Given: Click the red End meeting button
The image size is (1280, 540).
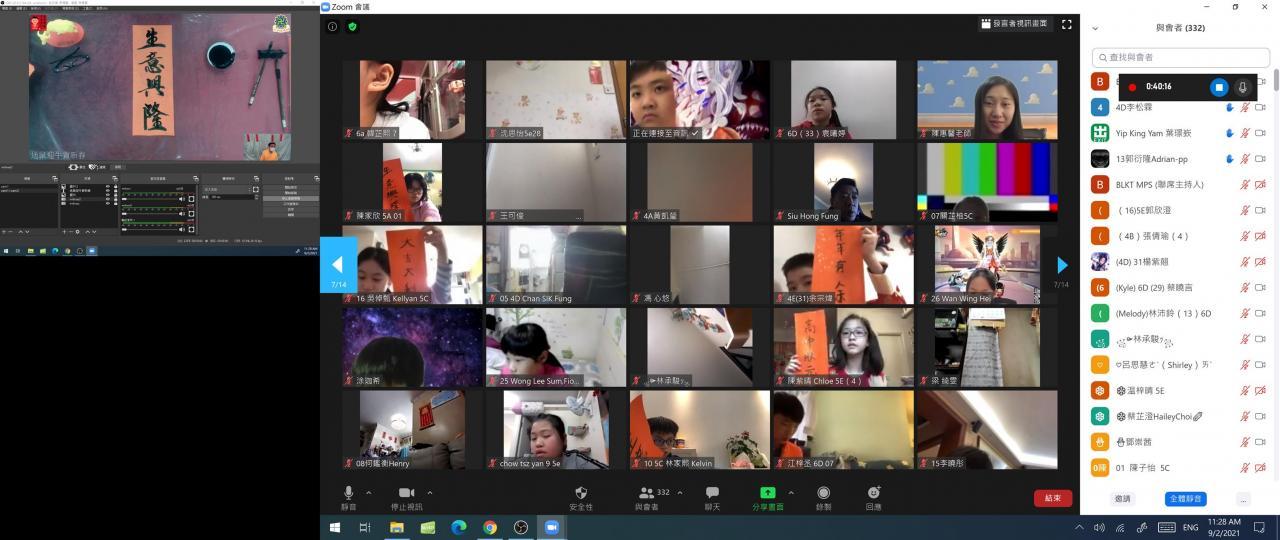Looking at the screenshot, I should 1052,498.
